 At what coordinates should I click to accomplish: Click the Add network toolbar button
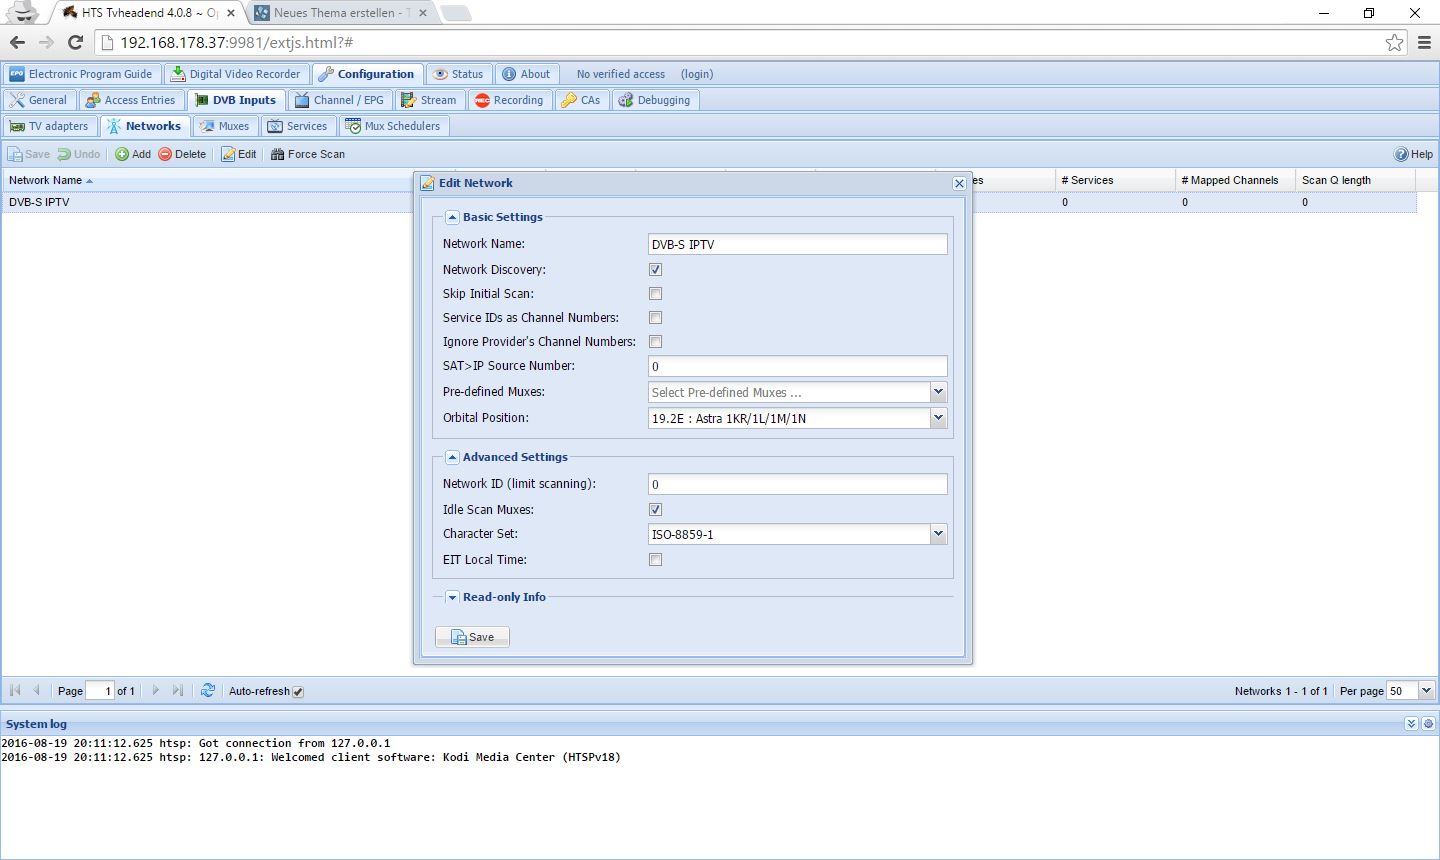click(133, 154)
